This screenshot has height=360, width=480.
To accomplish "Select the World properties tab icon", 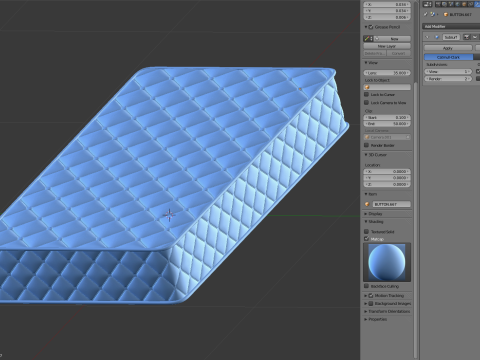I will (457, 4).
